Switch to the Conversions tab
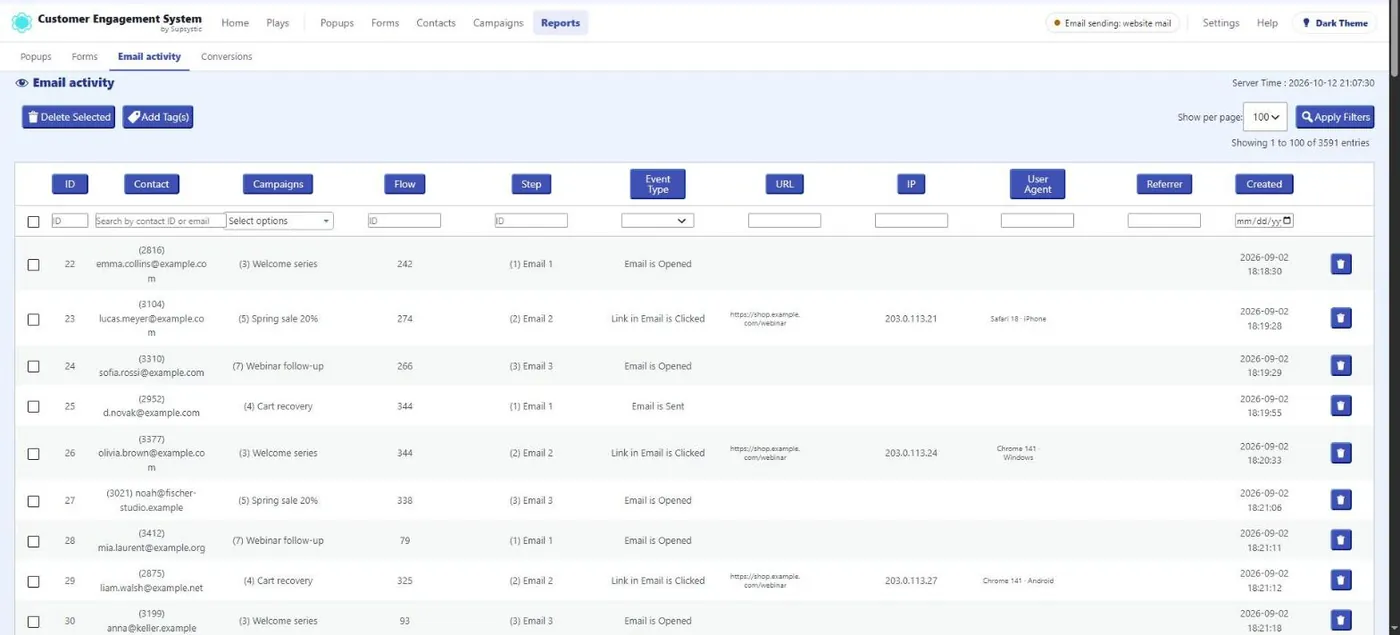This screenshot has height=635, width=1400. point(226,57)
